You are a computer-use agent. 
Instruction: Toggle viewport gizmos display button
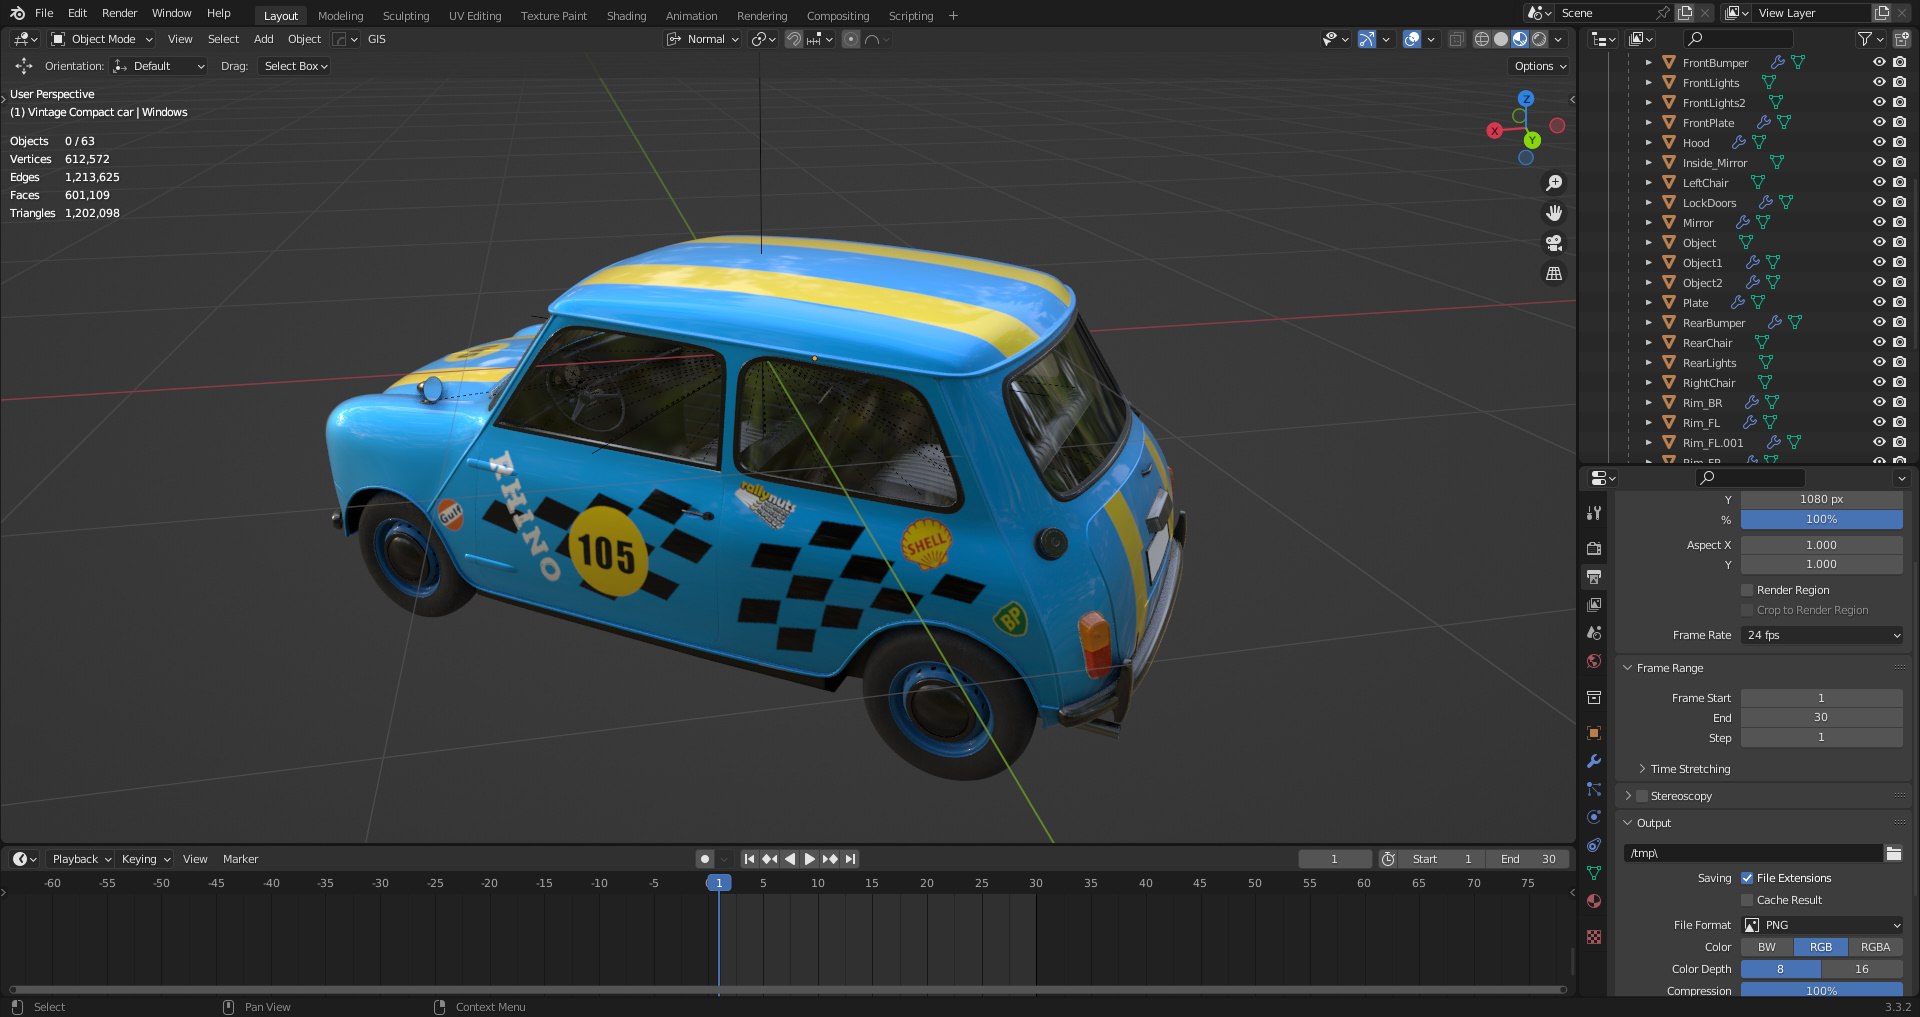(1367, 39)
